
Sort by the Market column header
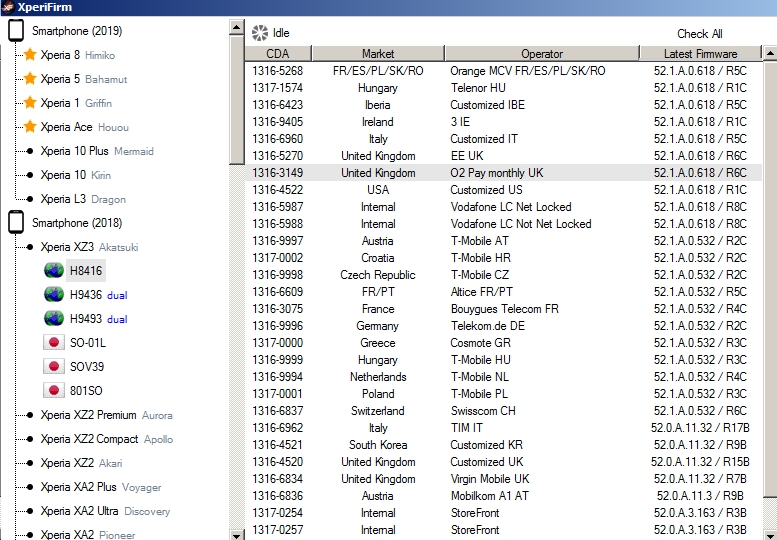point(378,54)
